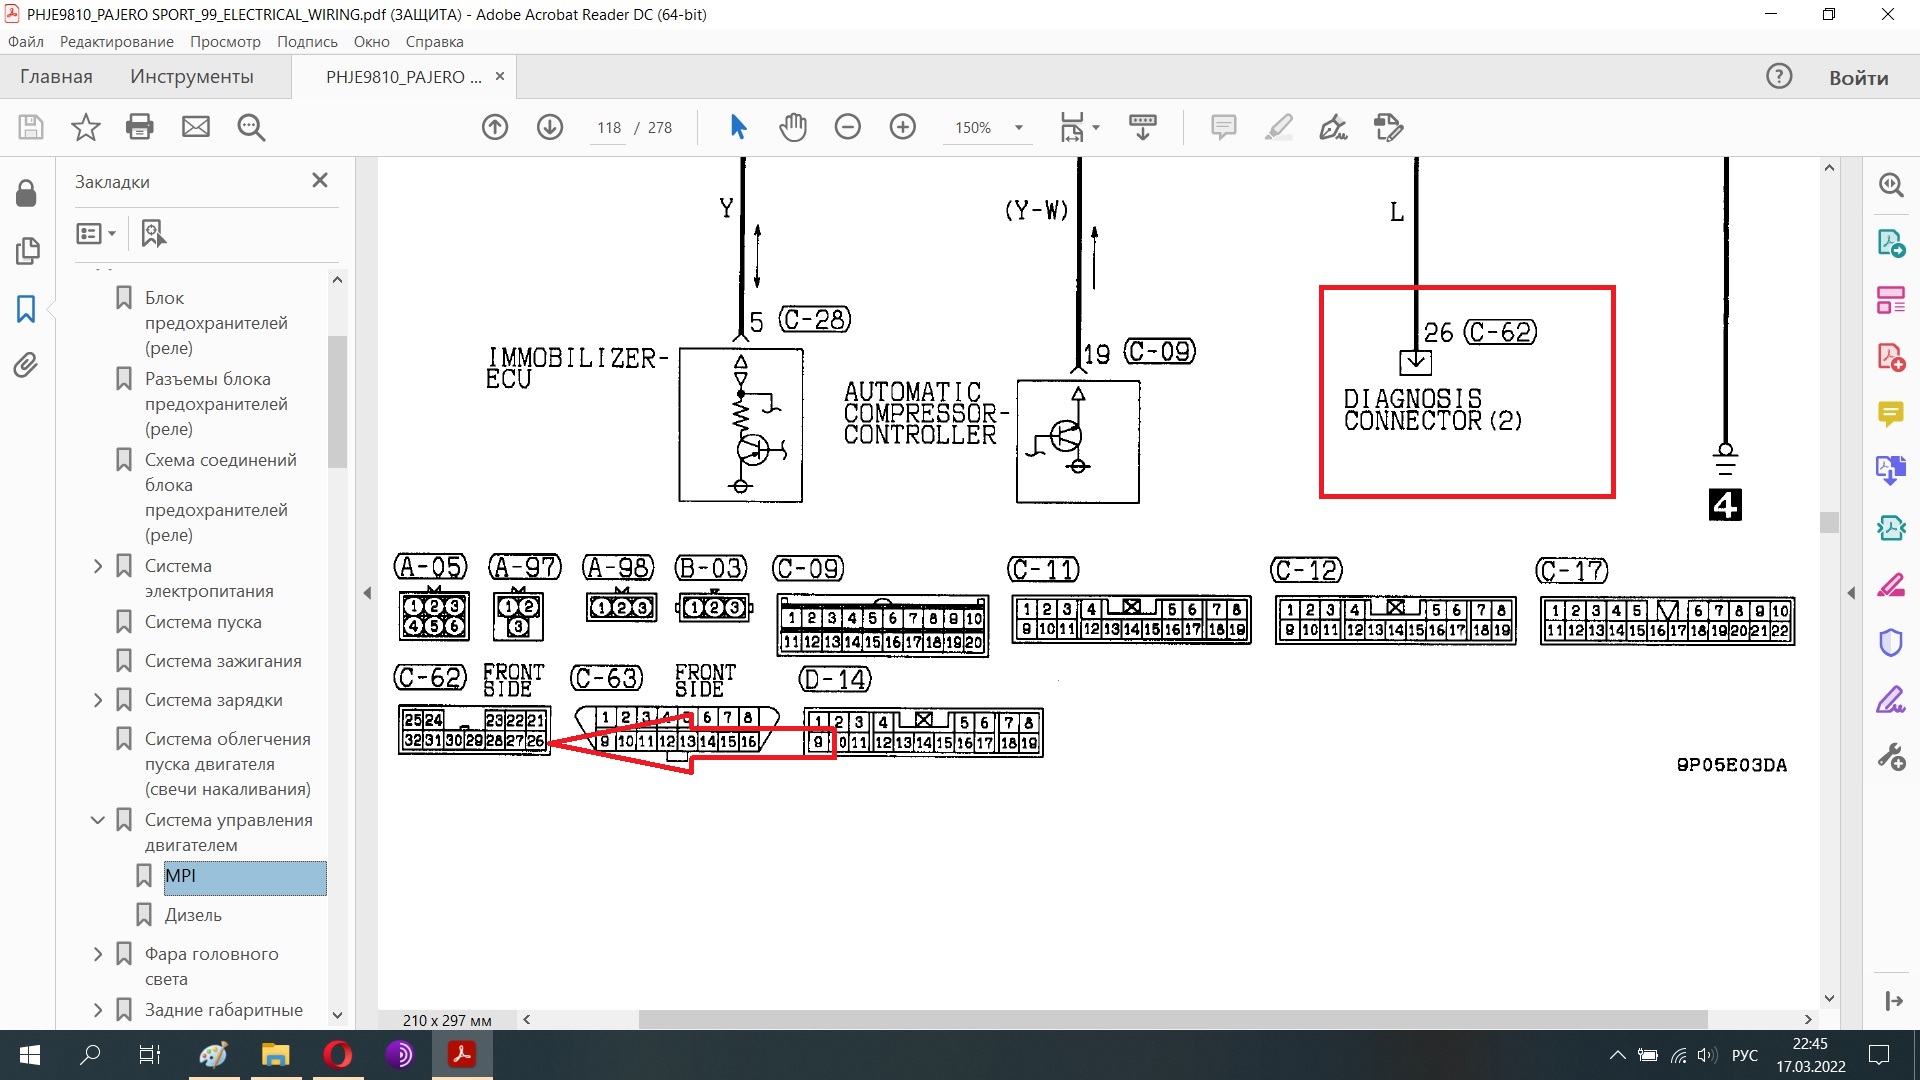
Task: Collapse the left navigation pane
Action: point(367,593)
